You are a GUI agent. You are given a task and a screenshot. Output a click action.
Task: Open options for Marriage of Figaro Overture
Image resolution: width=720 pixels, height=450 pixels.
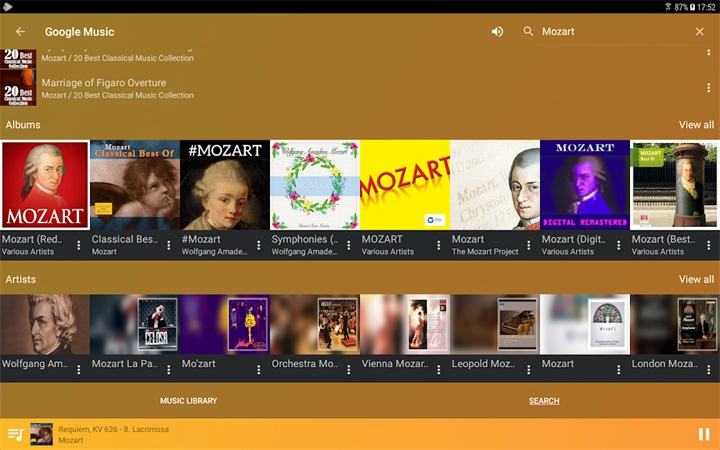[x=708, y=88]
